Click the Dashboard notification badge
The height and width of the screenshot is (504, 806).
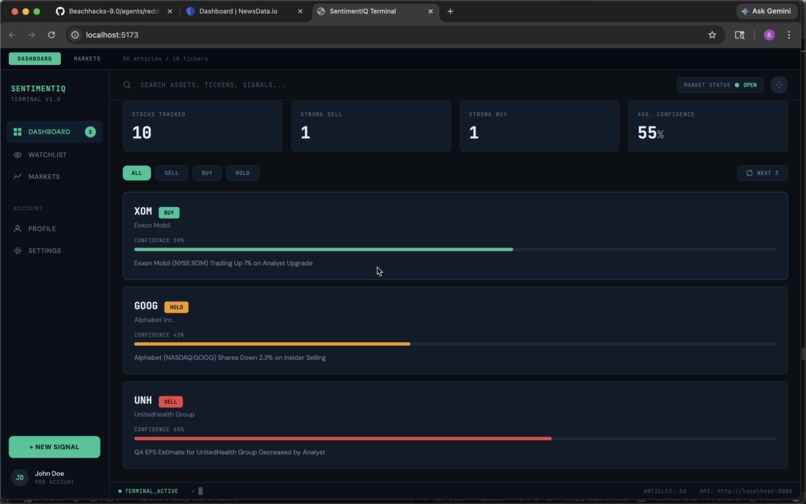click(90, 132)
